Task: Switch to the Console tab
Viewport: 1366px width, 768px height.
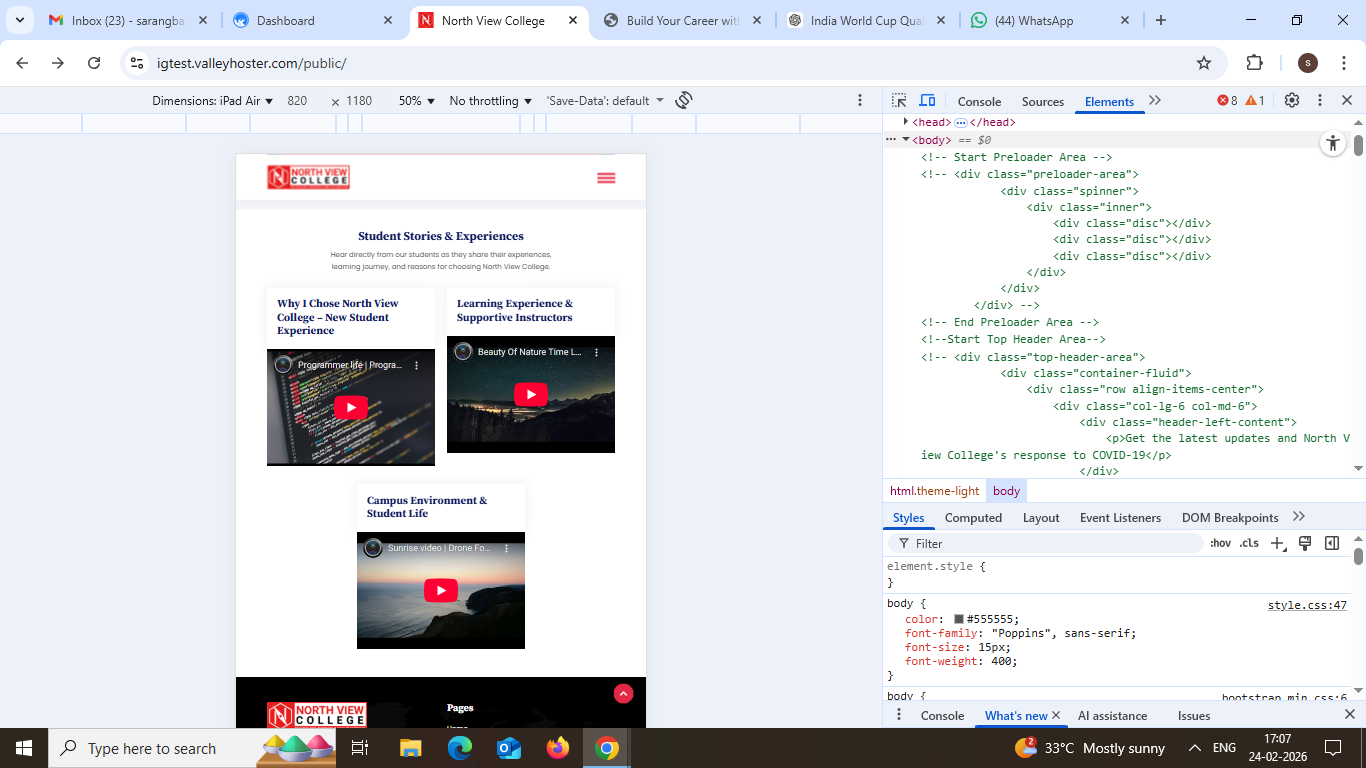Action: (979, 102)
